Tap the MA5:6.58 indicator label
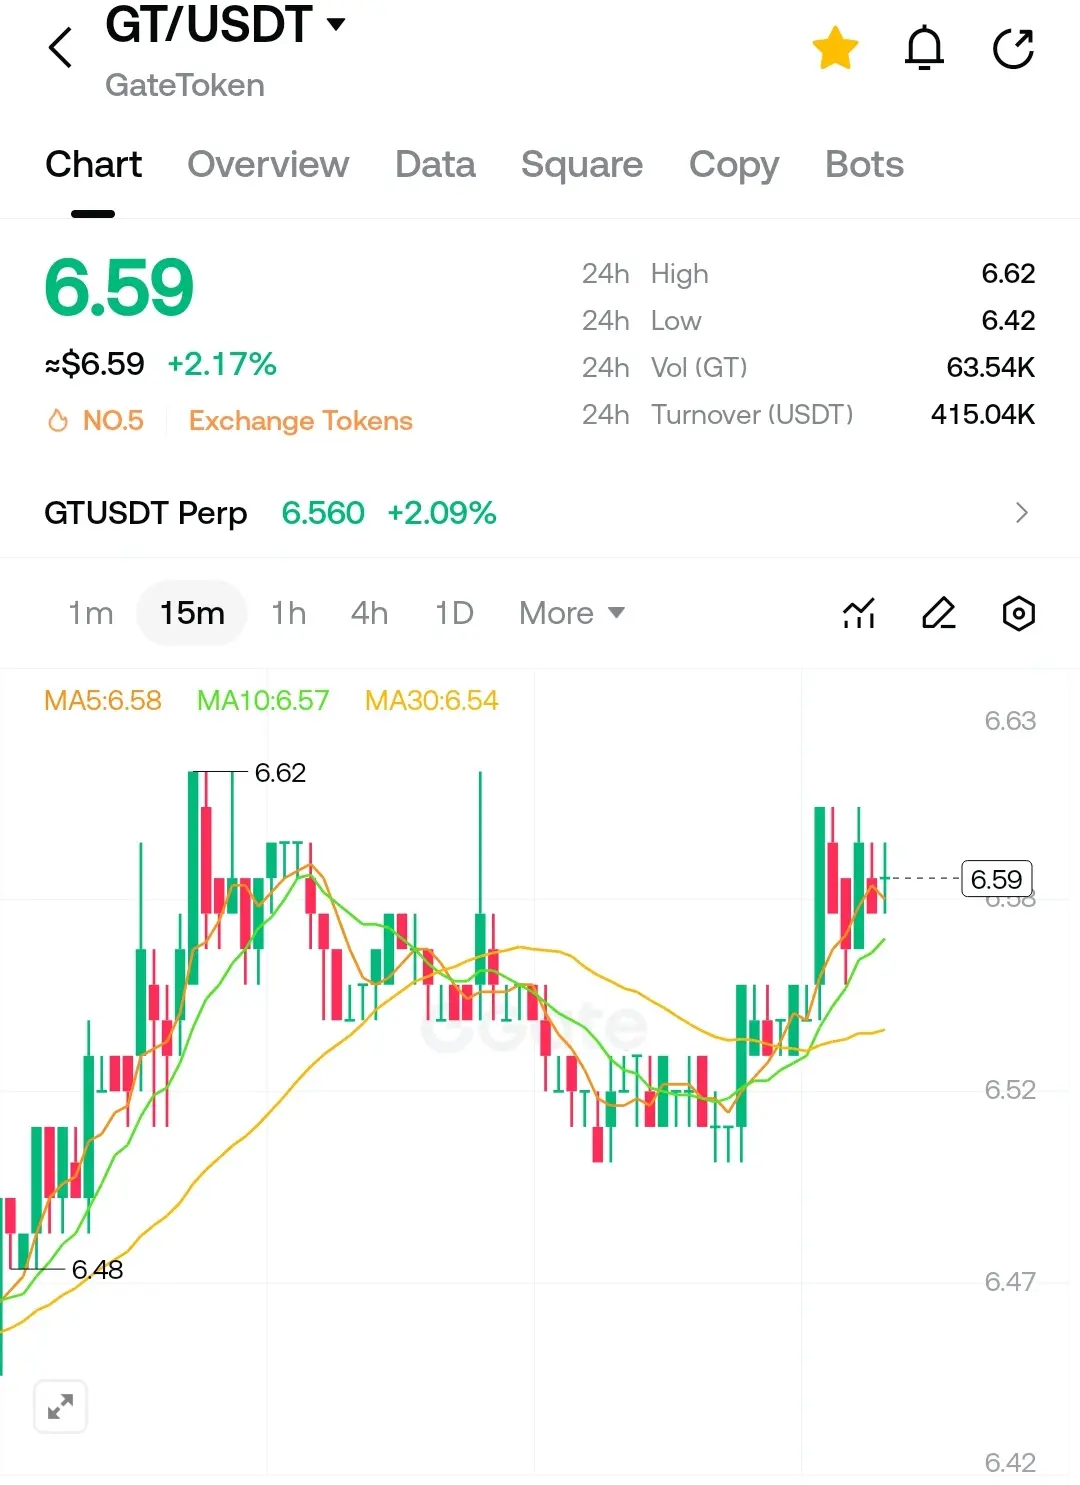This screenshot has width=1080, height=1485. click(103, 700)
